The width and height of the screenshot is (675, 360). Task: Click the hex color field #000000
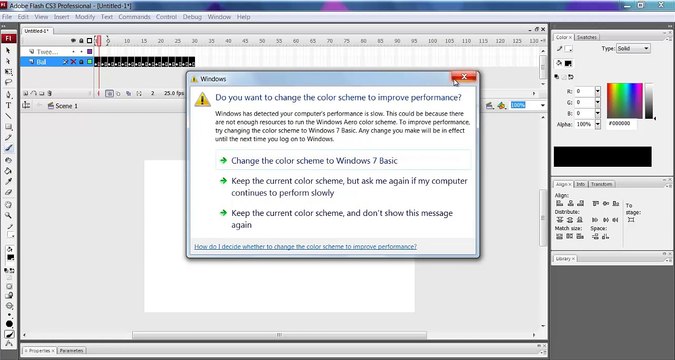coord(622,124)
